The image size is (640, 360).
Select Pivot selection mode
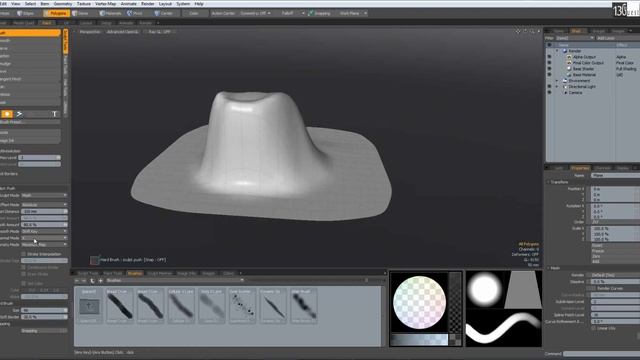point(135,13)
